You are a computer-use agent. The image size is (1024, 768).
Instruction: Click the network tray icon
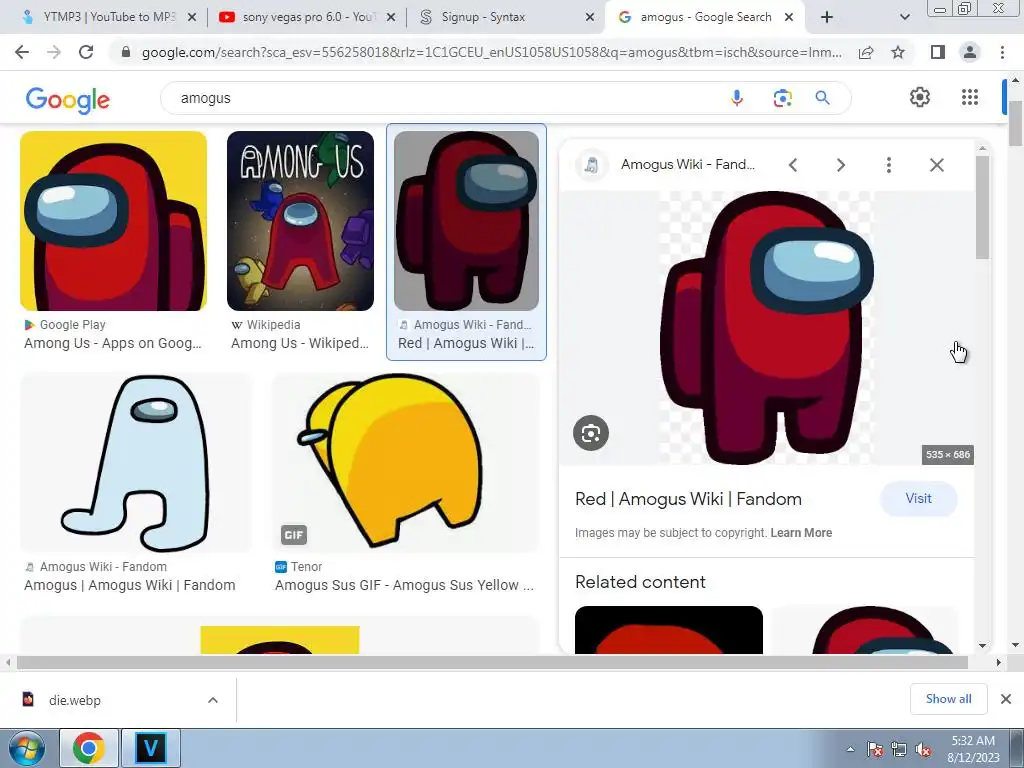click(899, 750)
